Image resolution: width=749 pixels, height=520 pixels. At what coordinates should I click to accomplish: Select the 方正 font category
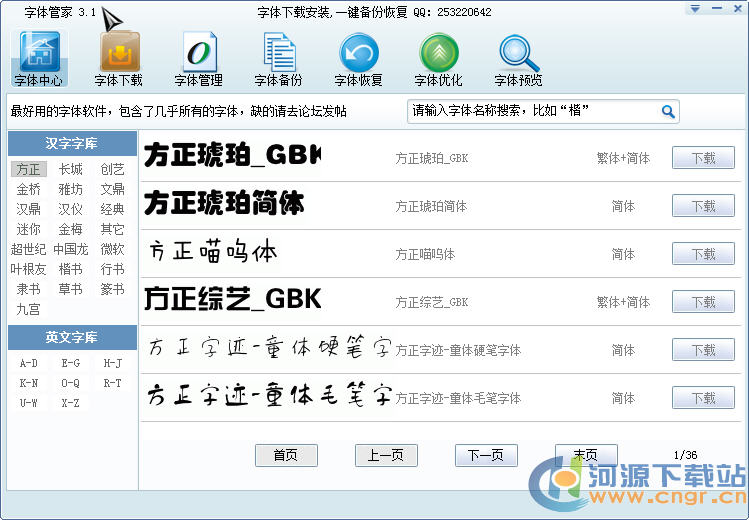click(x=29, y=170)
